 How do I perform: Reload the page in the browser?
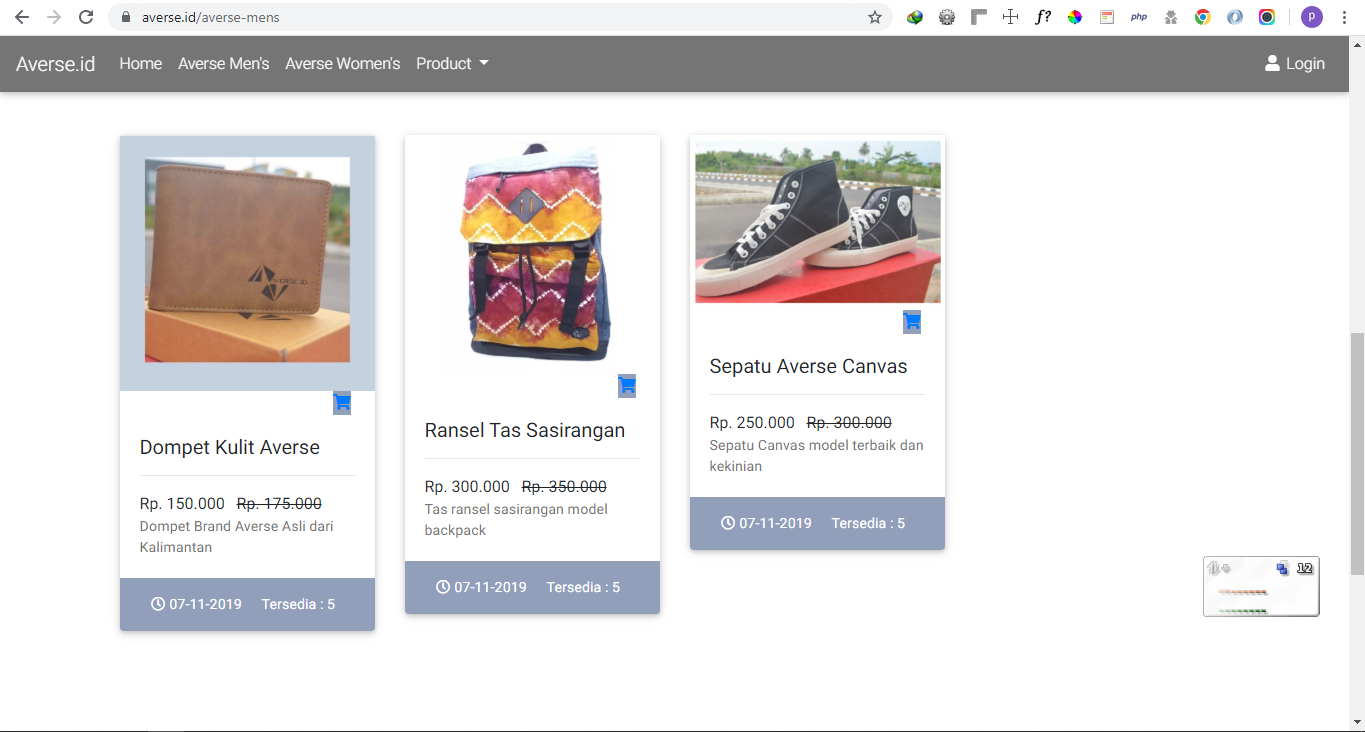pyautogui.click(x=86, y=17)
